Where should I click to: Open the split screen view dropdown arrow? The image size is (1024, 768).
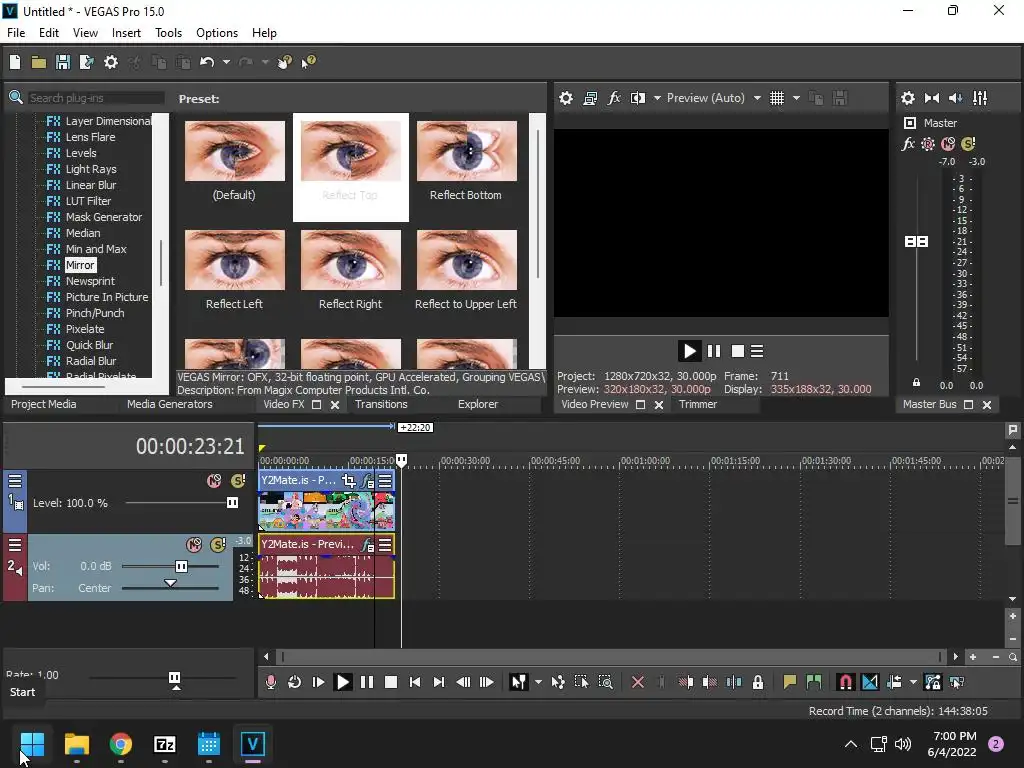point(657,98)
